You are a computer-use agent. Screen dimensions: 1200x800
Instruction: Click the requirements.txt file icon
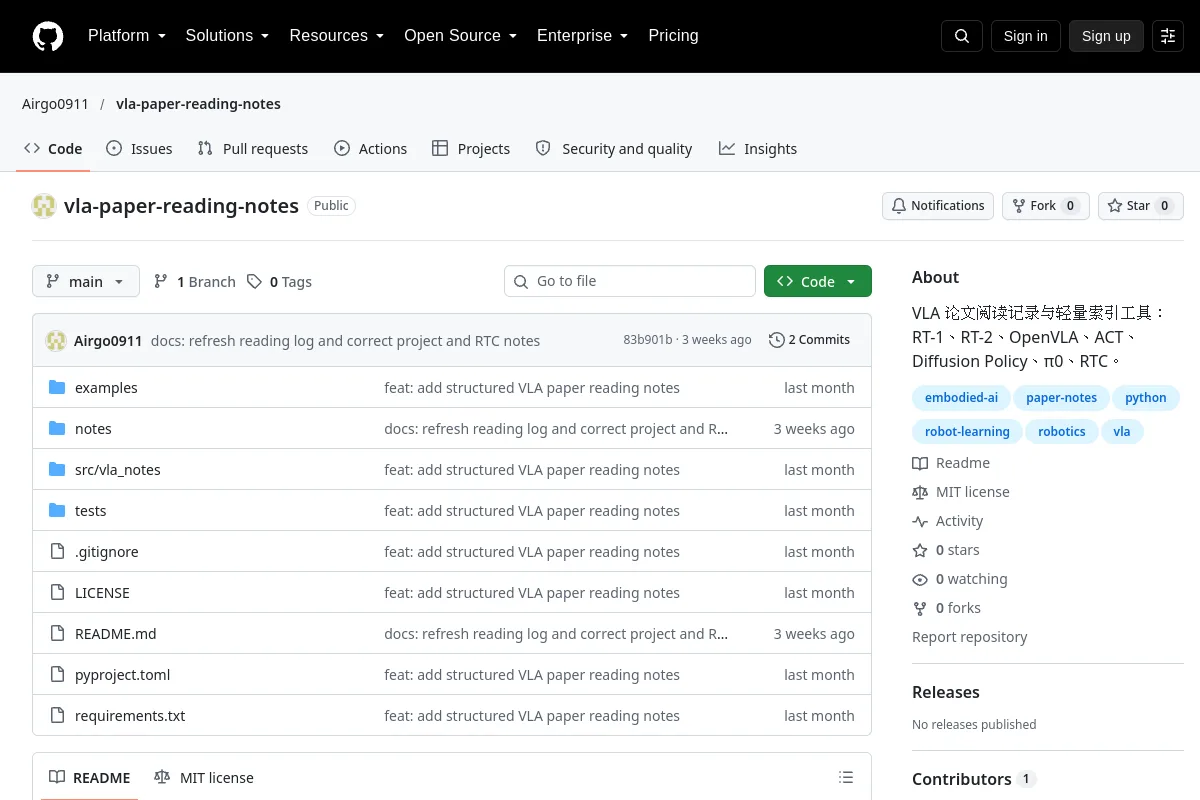pos(57,716)
